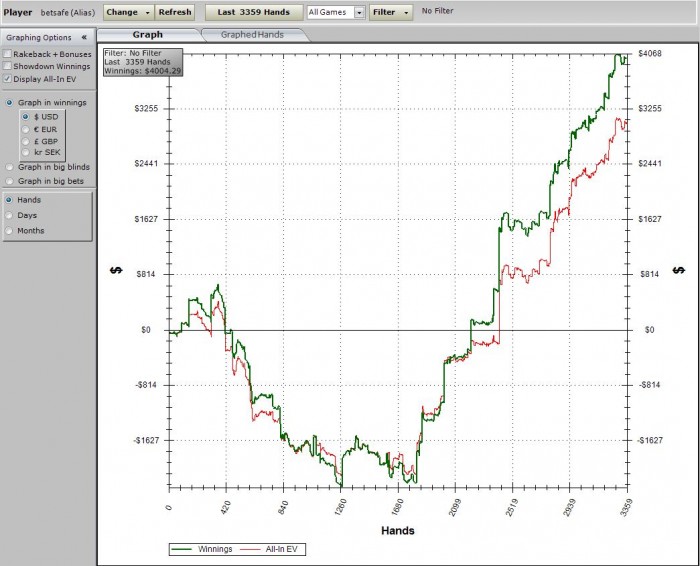Set x-axis to Hands
Screen dimensions: 700x566
8,200
